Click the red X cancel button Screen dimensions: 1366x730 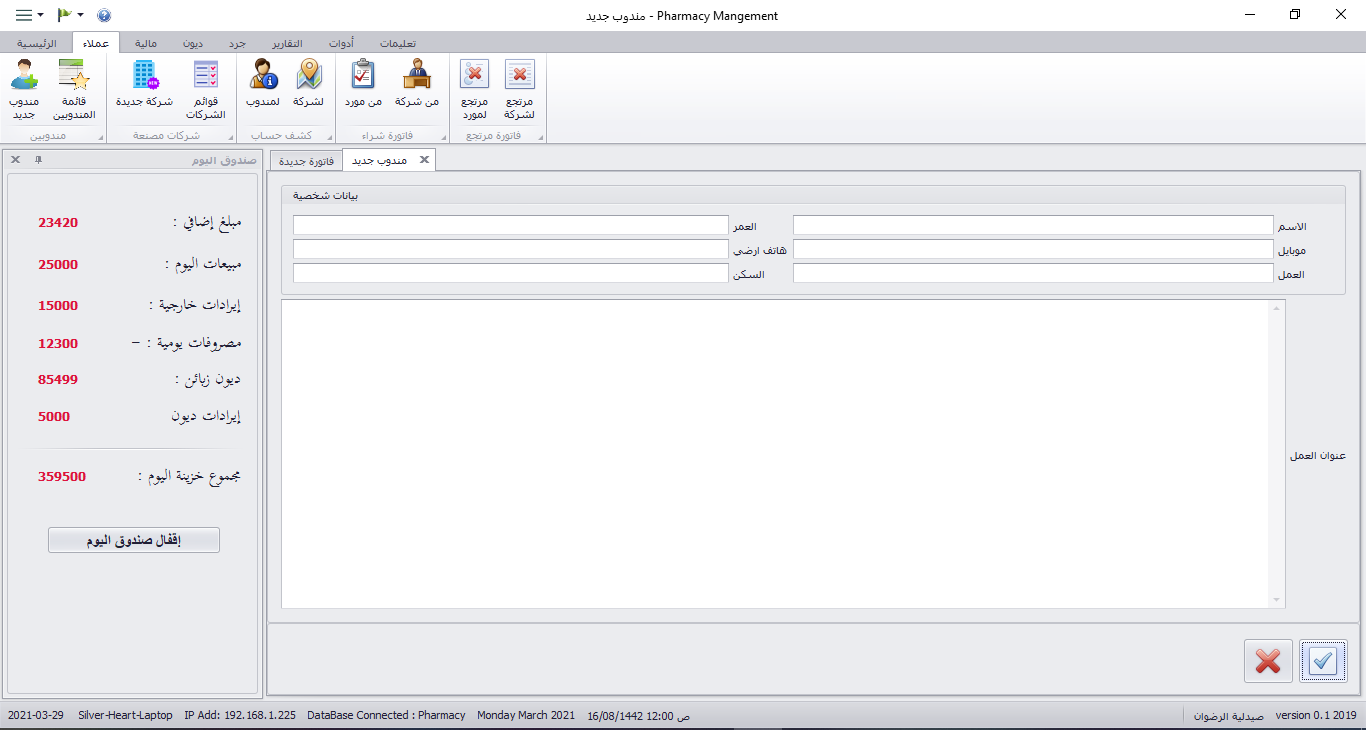point(1268,661)
